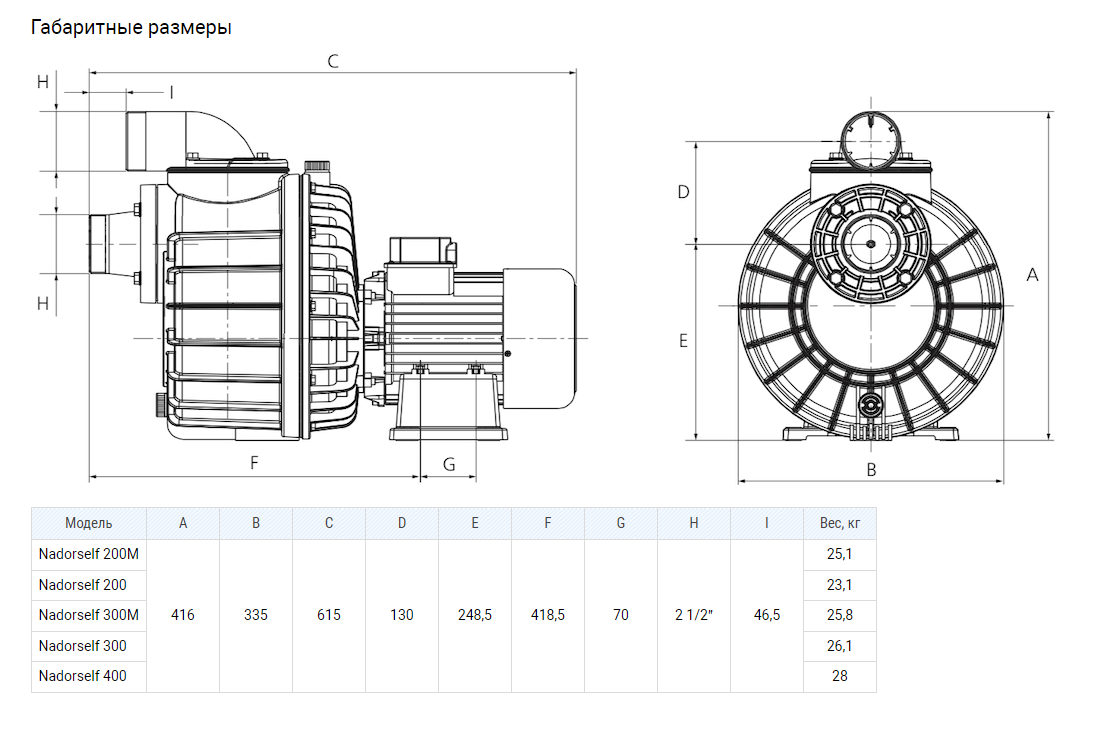1095x729 pixels.
Task: Click the 46,5 value
Action: click(767, 614)
